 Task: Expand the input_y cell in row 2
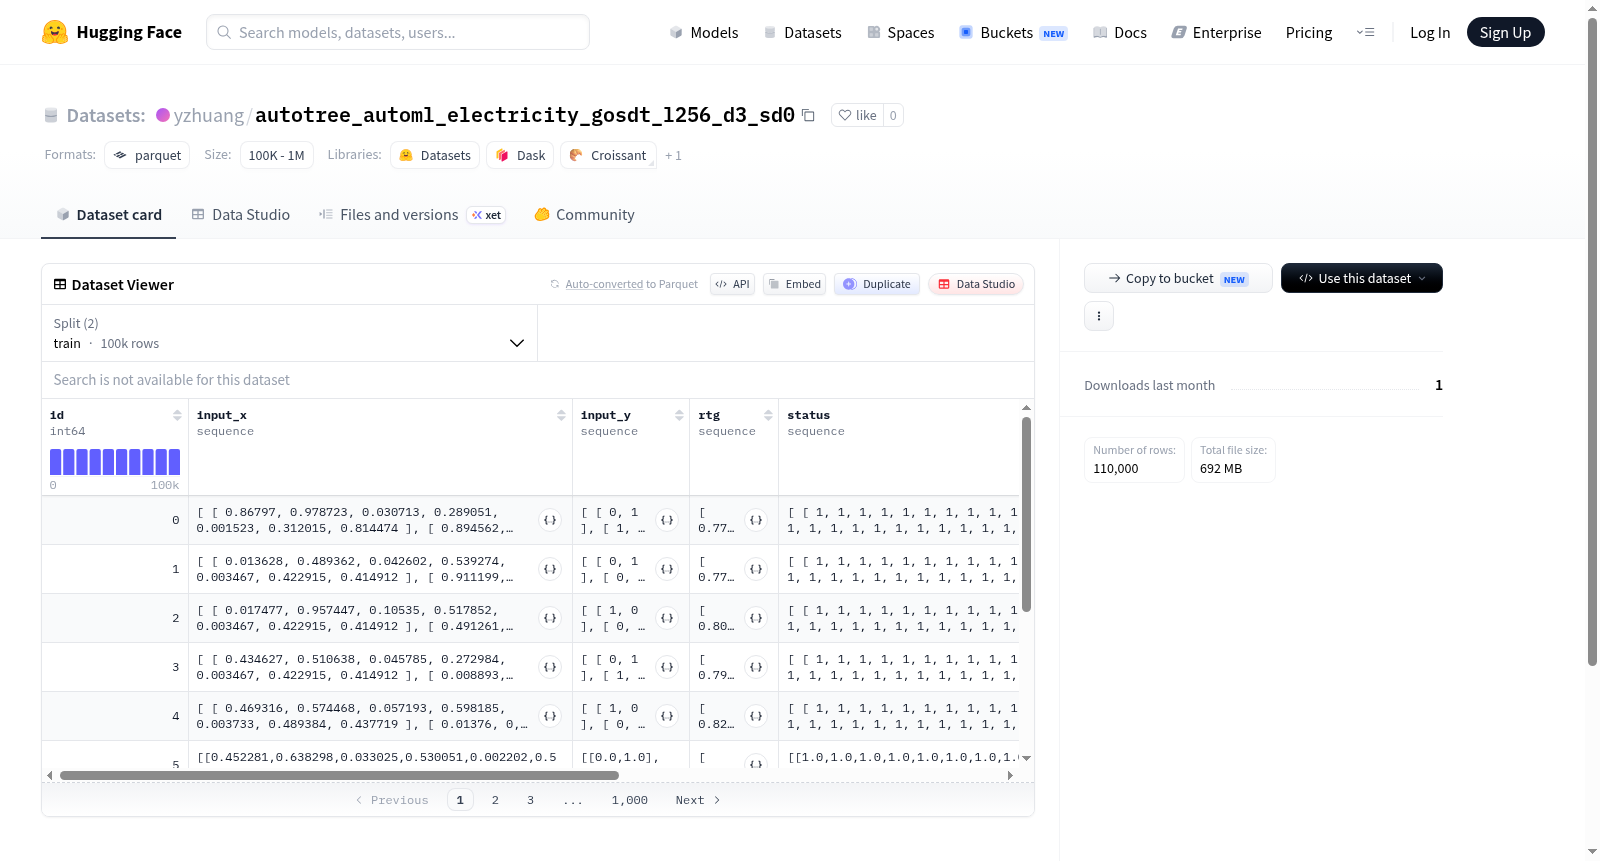[667, 618]
